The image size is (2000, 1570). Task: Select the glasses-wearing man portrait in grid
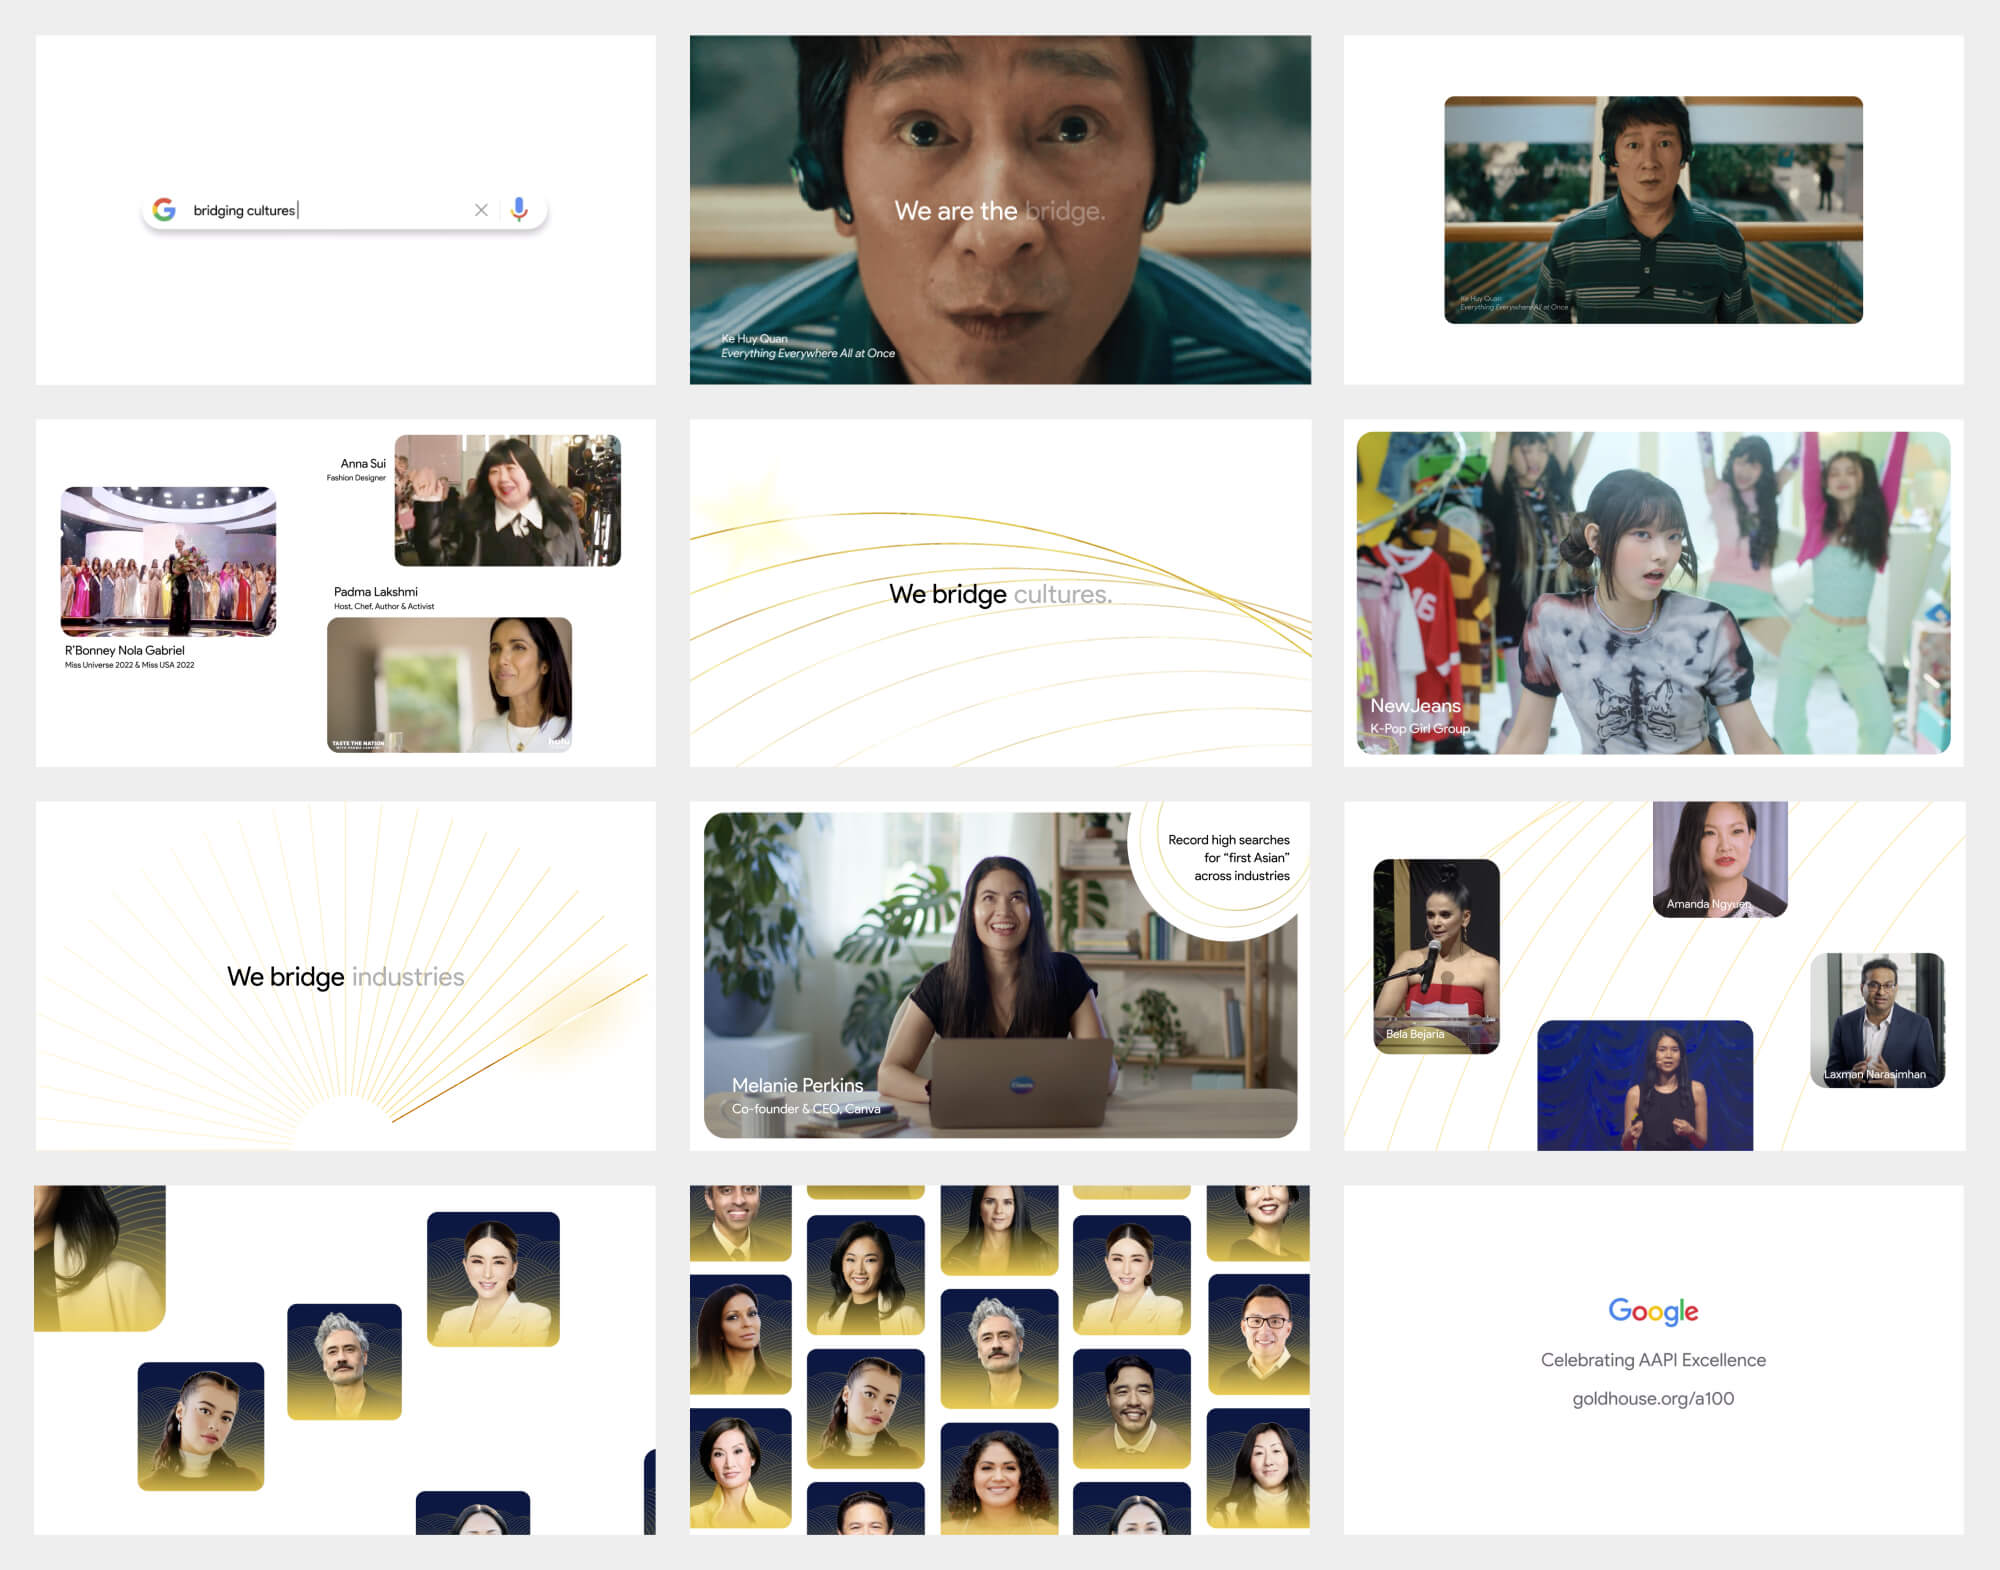pyautogui.click(x=1259, y=1334)
